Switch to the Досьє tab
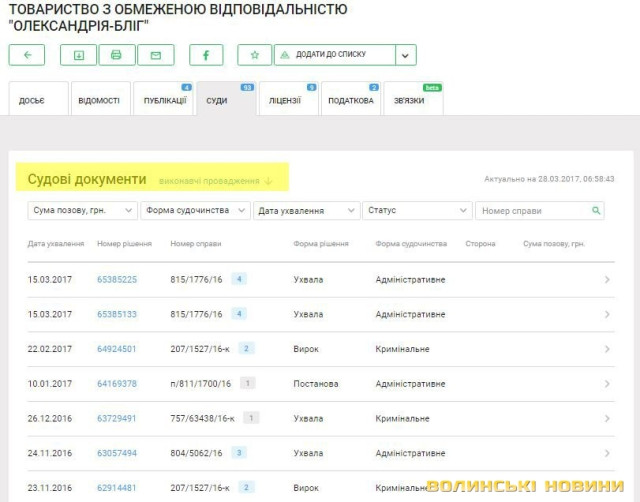Screen dimensions: 640x502 point(31,101)
